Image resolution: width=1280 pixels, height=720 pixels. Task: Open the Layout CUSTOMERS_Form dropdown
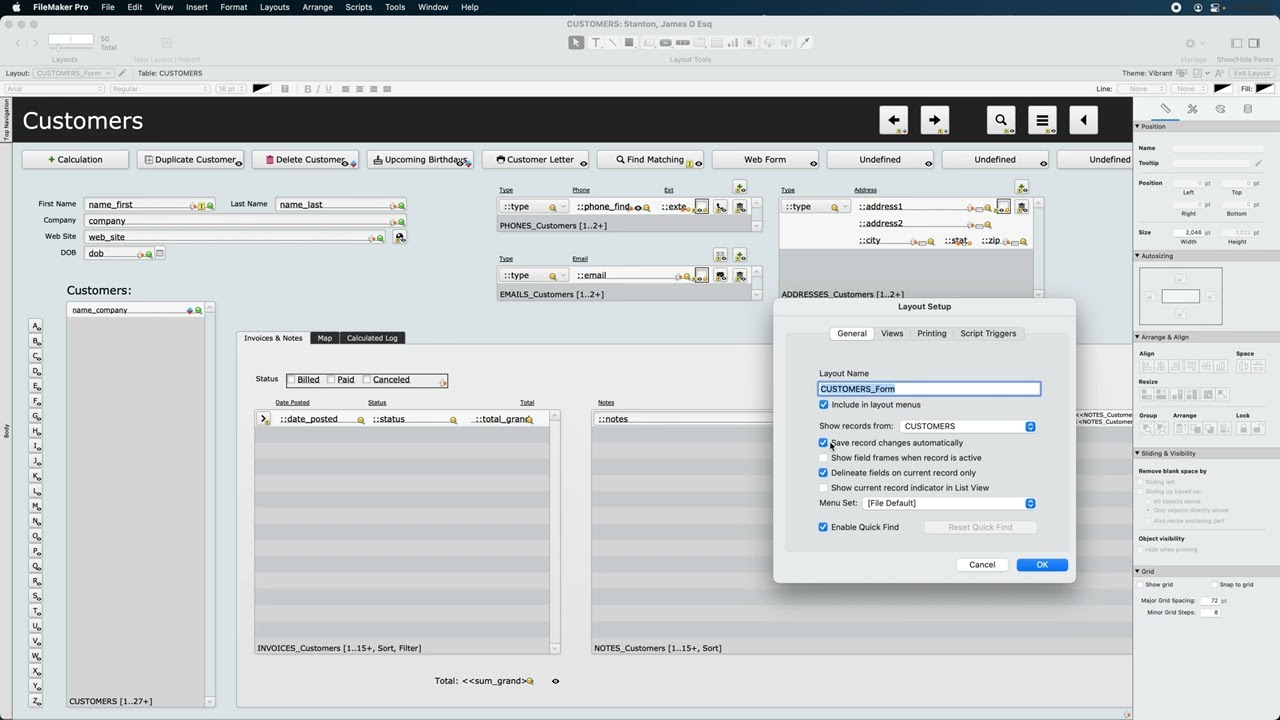tap(73, 73)
